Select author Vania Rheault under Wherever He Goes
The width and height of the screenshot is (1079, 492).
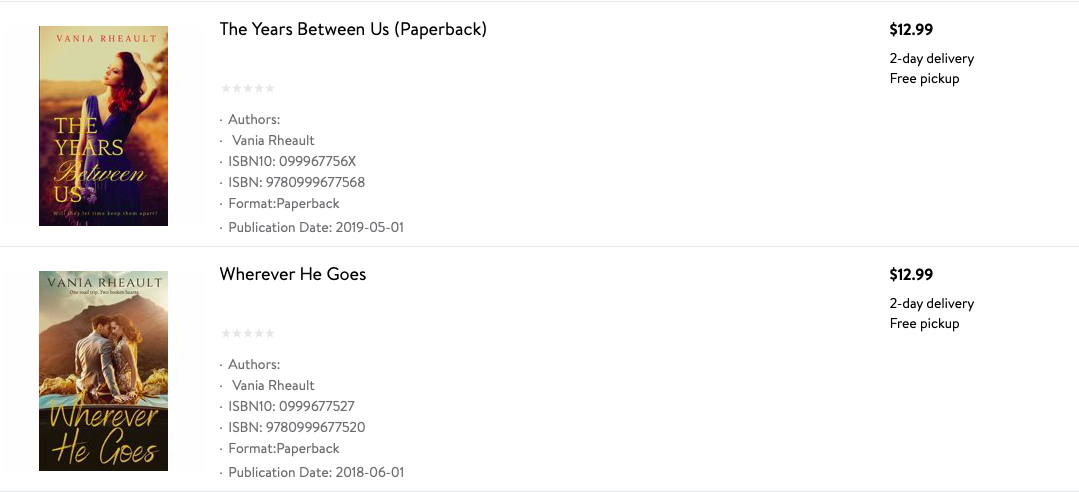273,385
